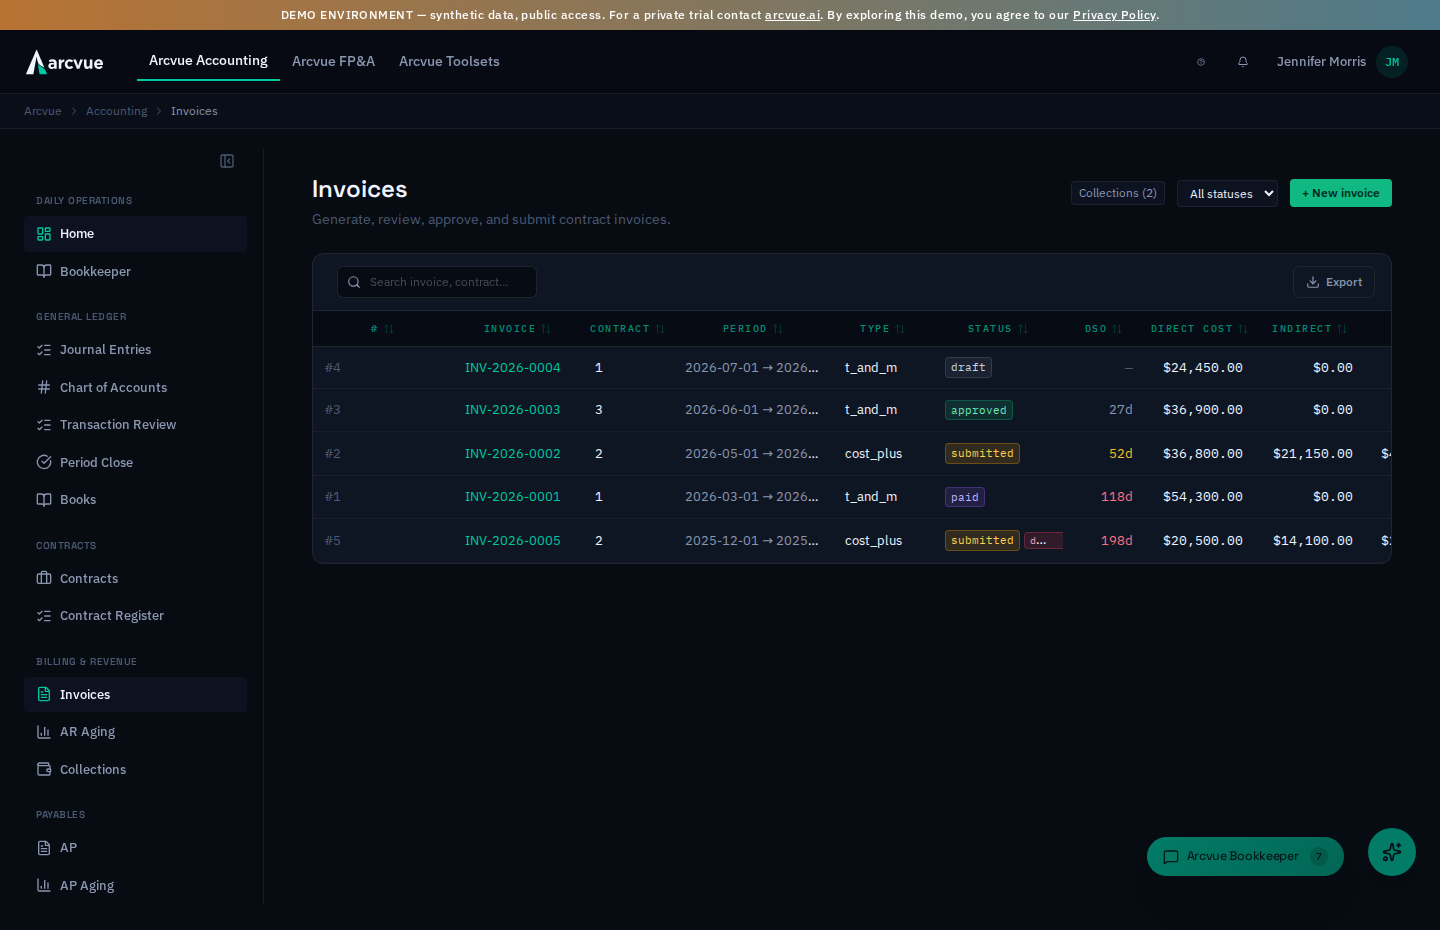The width and height of the screenshot is (1440, 930).
Task: Open invoice INV-2026-0004
Action: 512,368
